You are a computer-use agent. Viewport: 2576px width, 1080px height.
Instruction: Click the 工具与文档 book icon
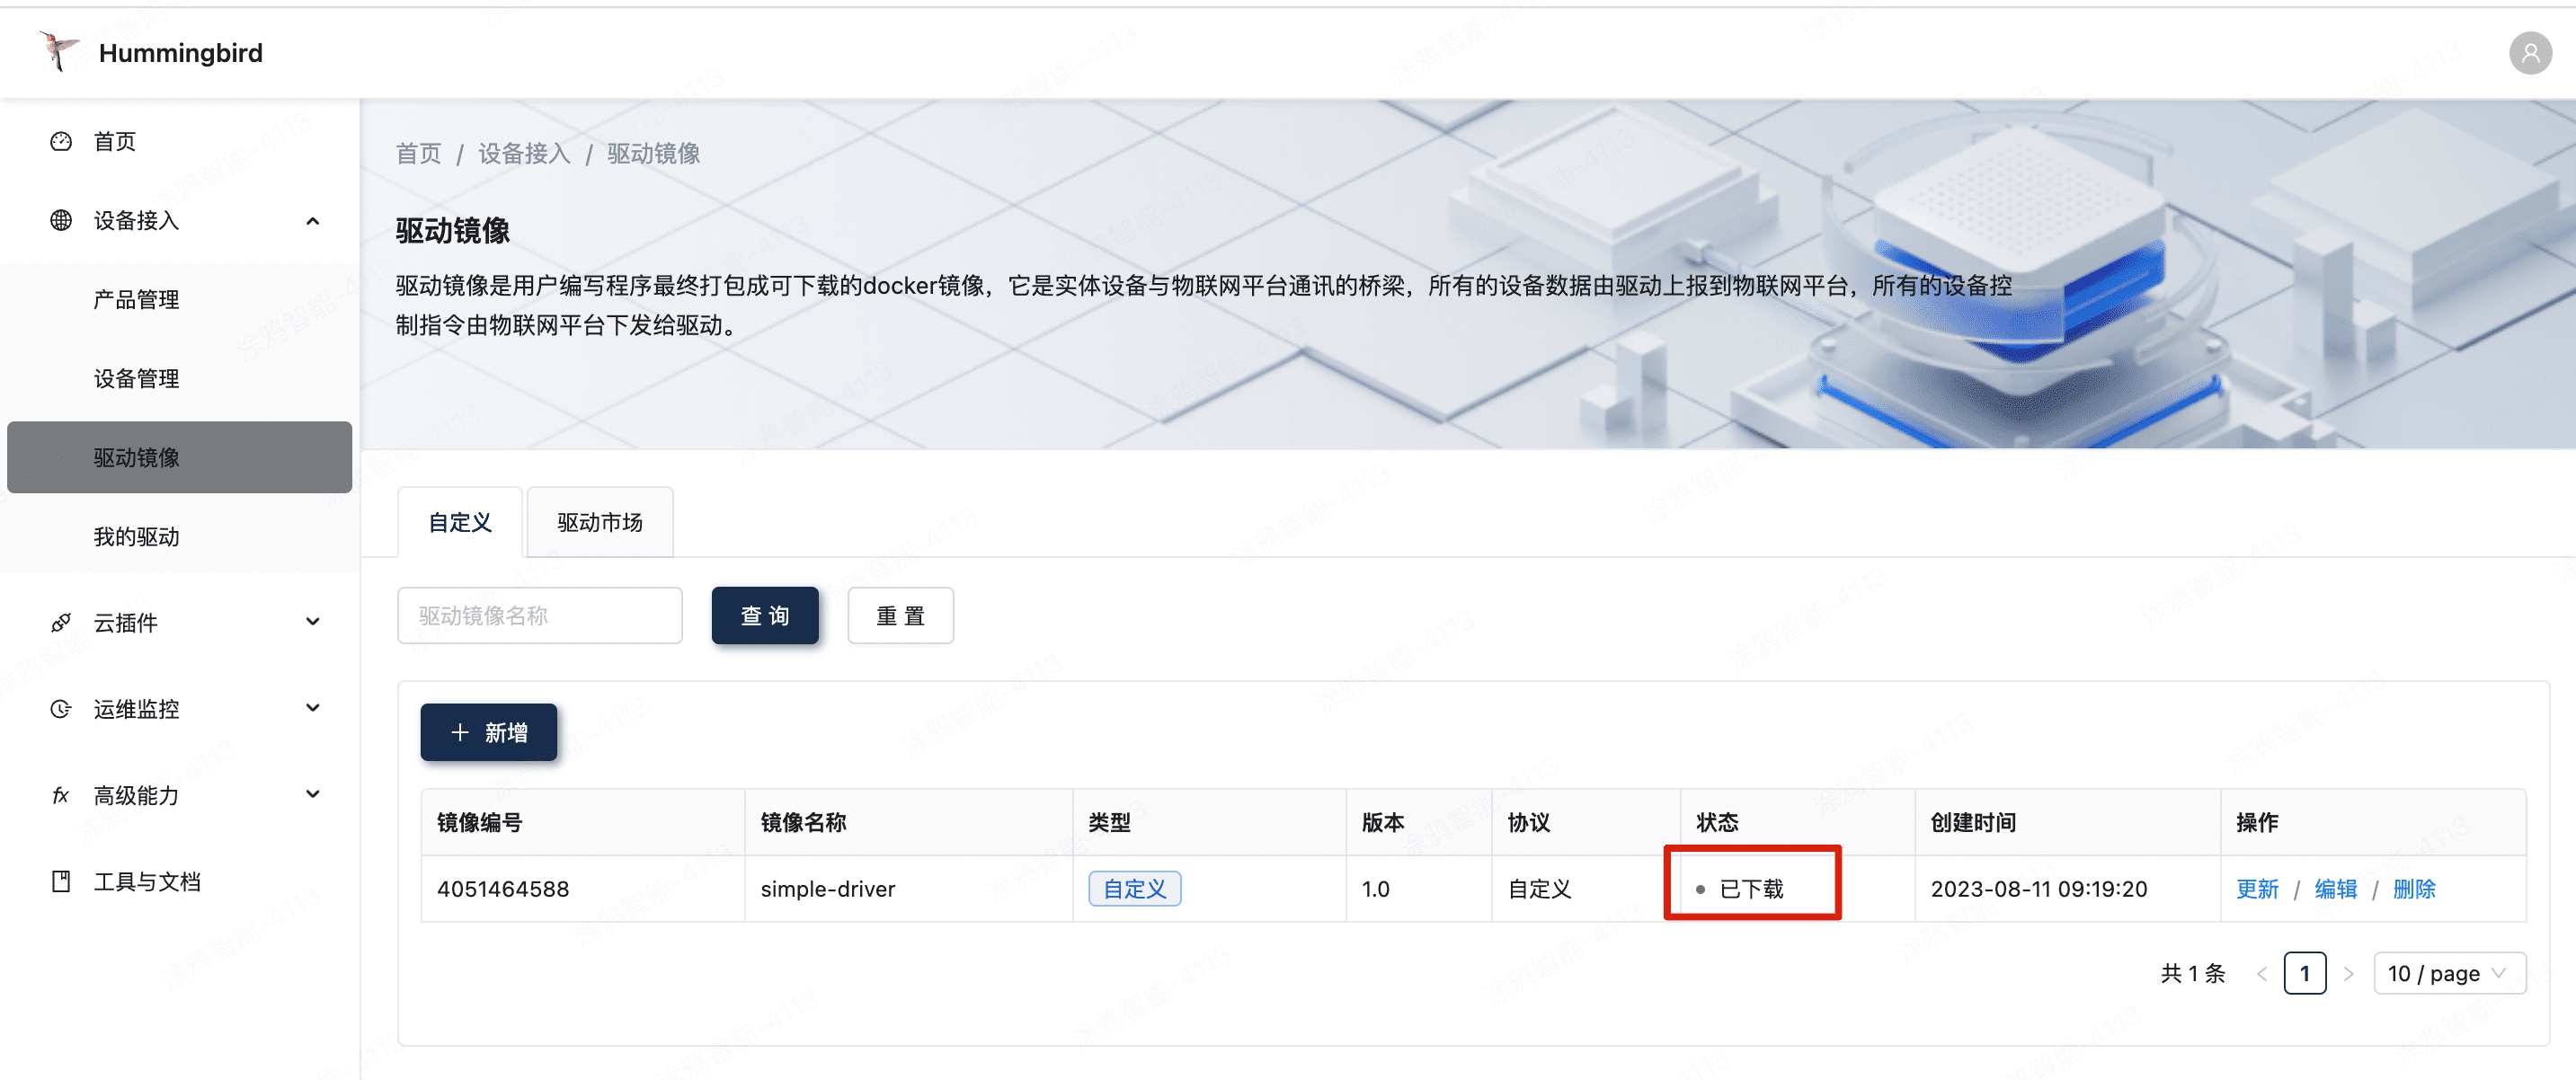(61, 881)
